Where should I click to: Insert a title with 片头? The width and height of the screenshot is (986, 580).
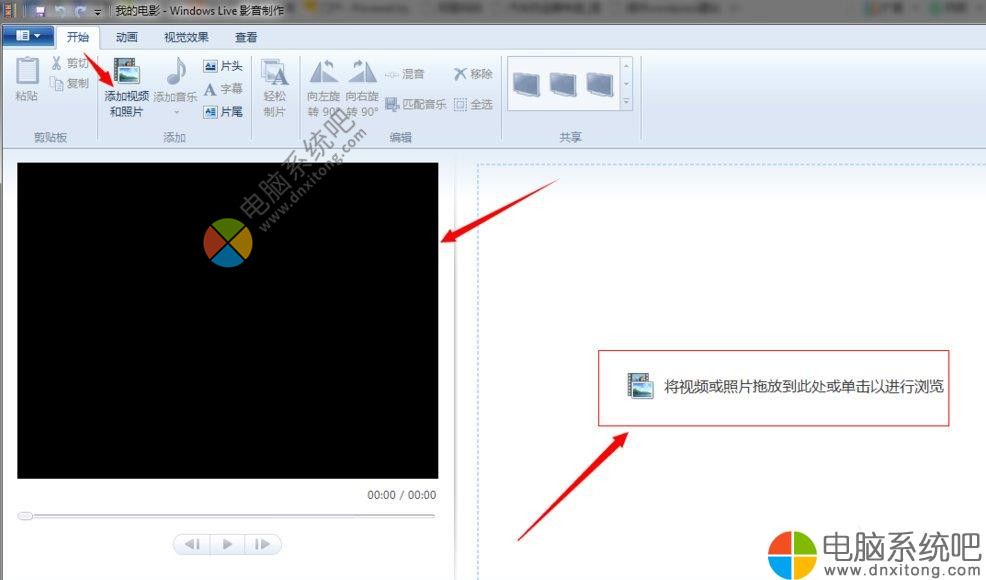pyautogui.click(x=223, y=66)
